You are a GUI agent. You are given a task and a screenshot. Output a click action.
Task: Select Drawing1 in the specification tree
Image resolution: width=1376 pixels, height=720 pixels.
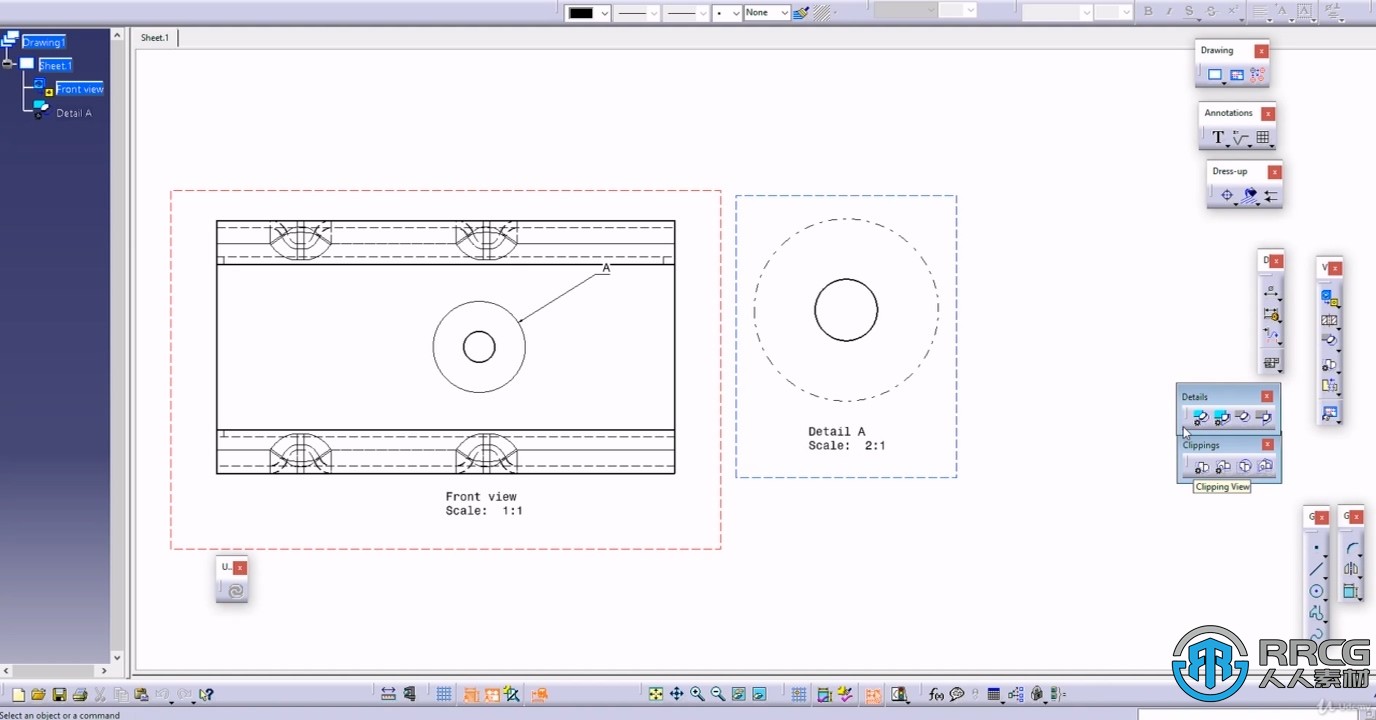point(44,42)
